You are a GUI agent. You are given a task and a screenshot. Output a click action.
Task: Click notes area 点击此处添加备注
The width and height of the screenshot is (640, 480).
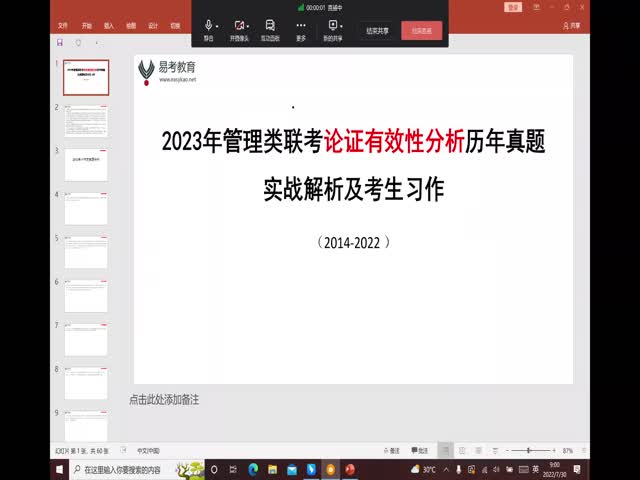[x=164, y=400]
